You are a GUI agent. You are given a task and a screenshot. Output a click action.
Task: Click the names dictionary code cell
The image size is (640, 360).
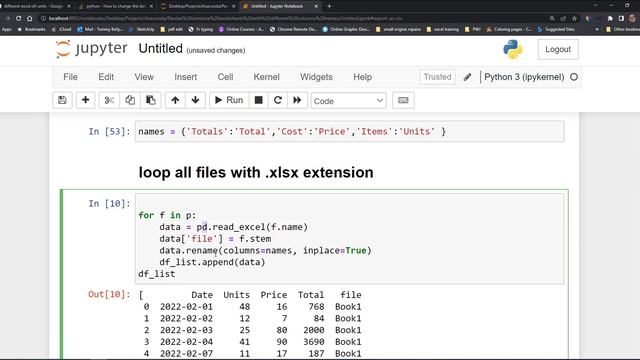tap(350, 131)
